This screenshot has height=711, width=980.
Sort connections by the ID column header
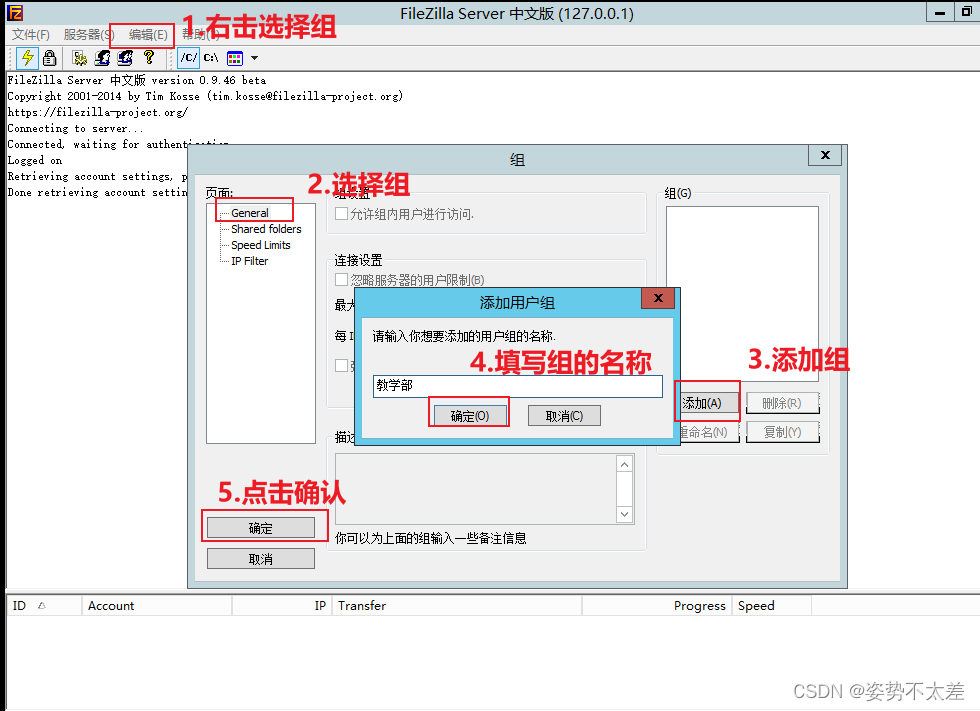click(44, 605)
